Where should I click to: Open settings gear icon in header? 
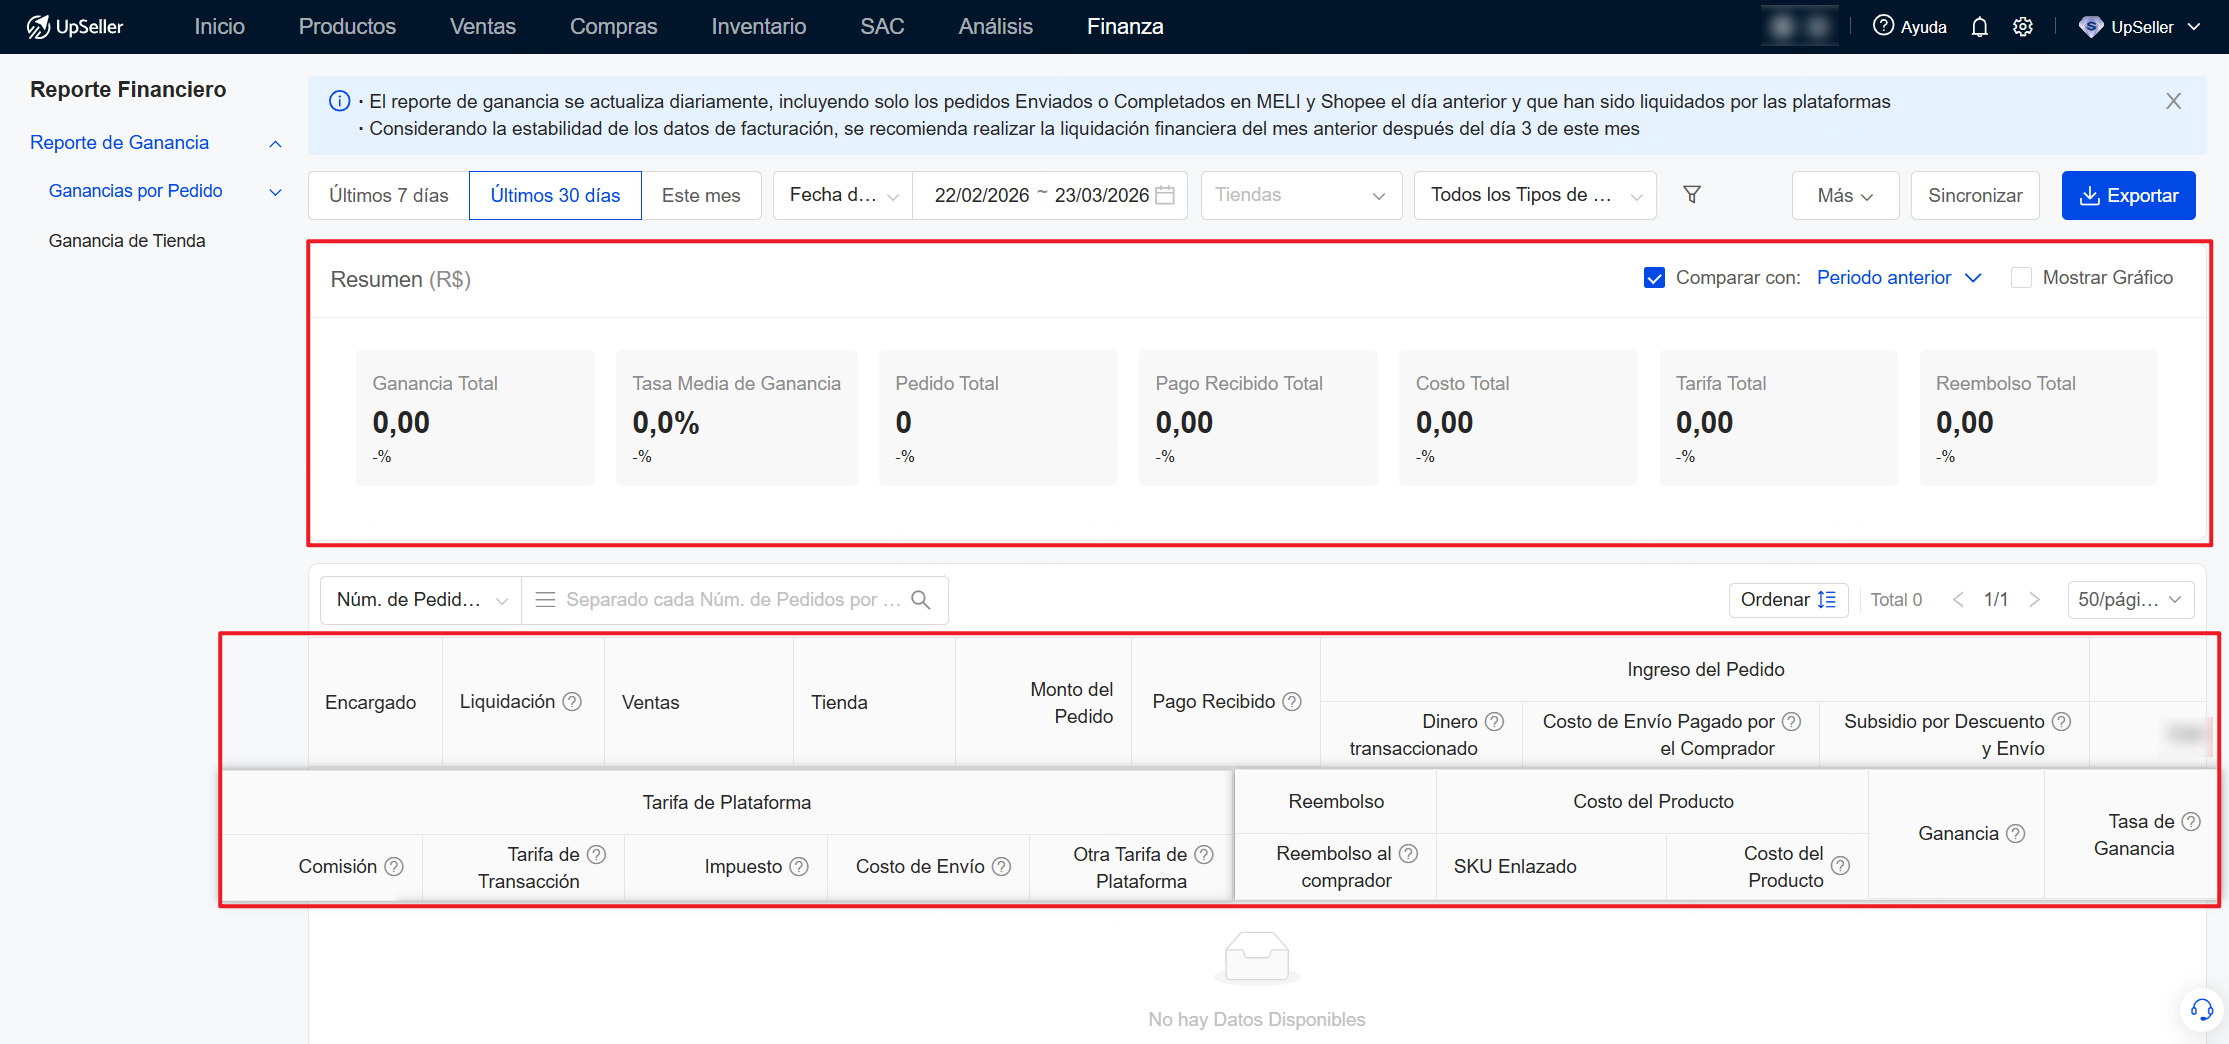[x=2023, y=27]
